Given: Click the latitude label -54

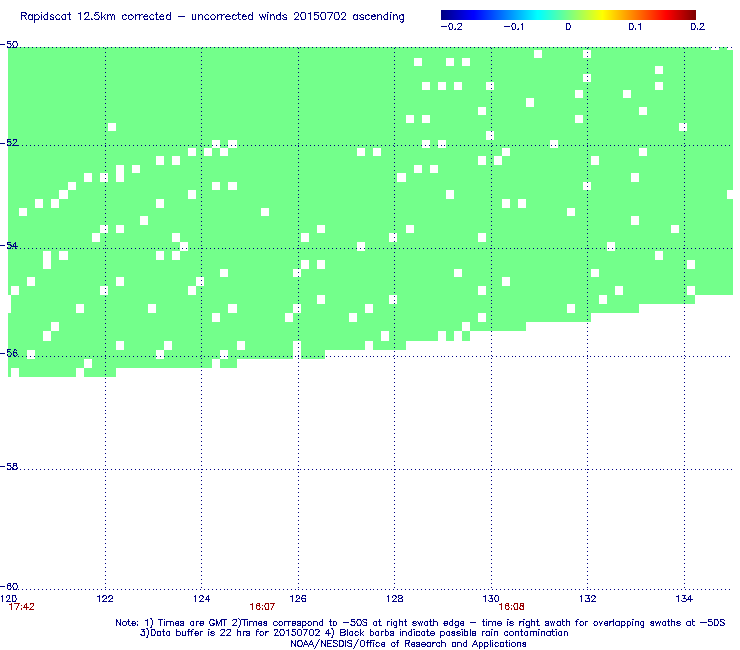Looking at the screenshot, I should coord(9,245).
